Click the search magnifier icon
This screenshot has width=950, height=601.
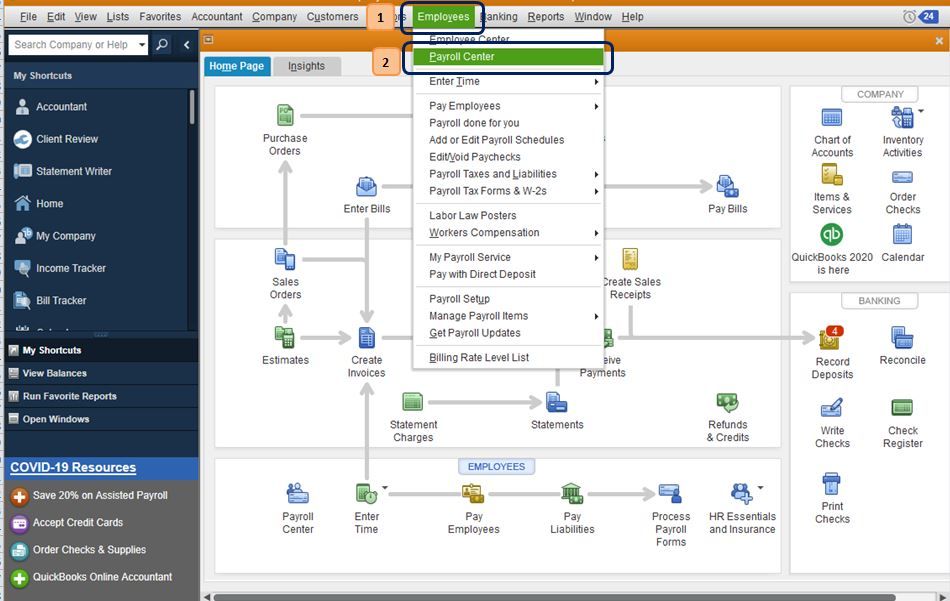click(162, 44)
